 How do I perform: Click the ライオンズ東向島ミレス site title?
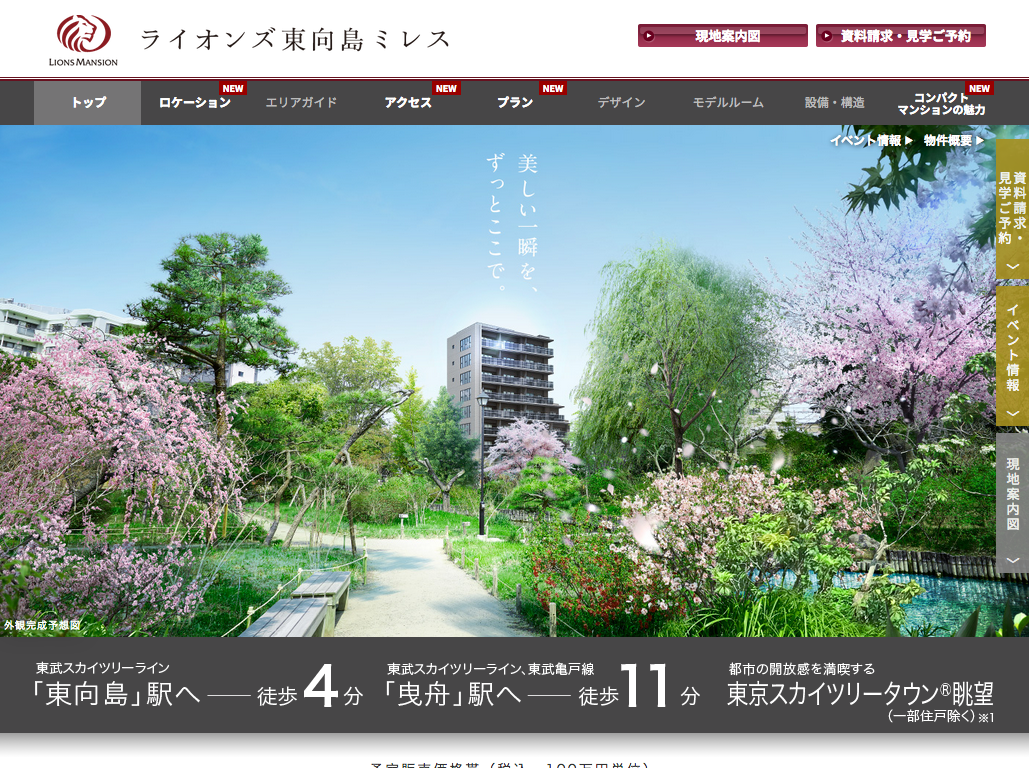[x=295, y=39]
